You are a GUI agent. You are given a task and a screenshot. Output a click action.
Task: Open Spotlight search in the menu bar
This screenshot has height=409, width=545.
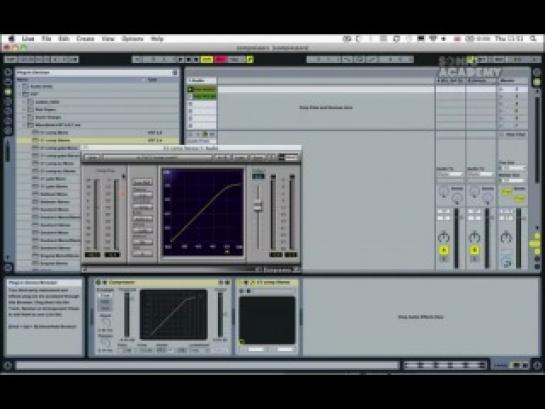coord(533,39)
